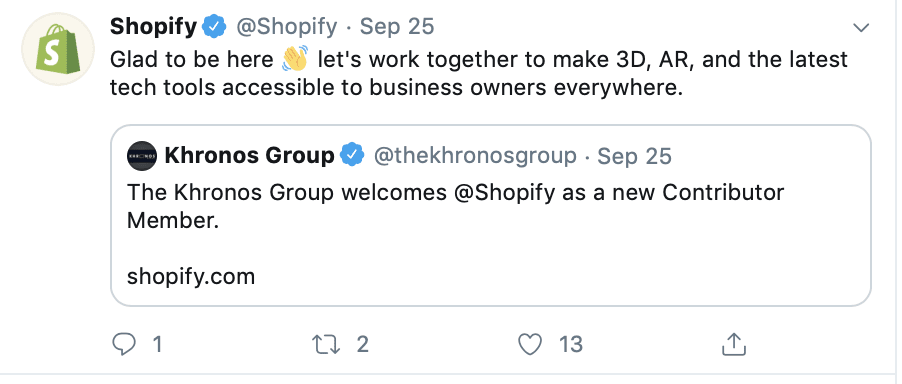Open the Khronos Group display name
902x384 pixels.
(249, 156)
